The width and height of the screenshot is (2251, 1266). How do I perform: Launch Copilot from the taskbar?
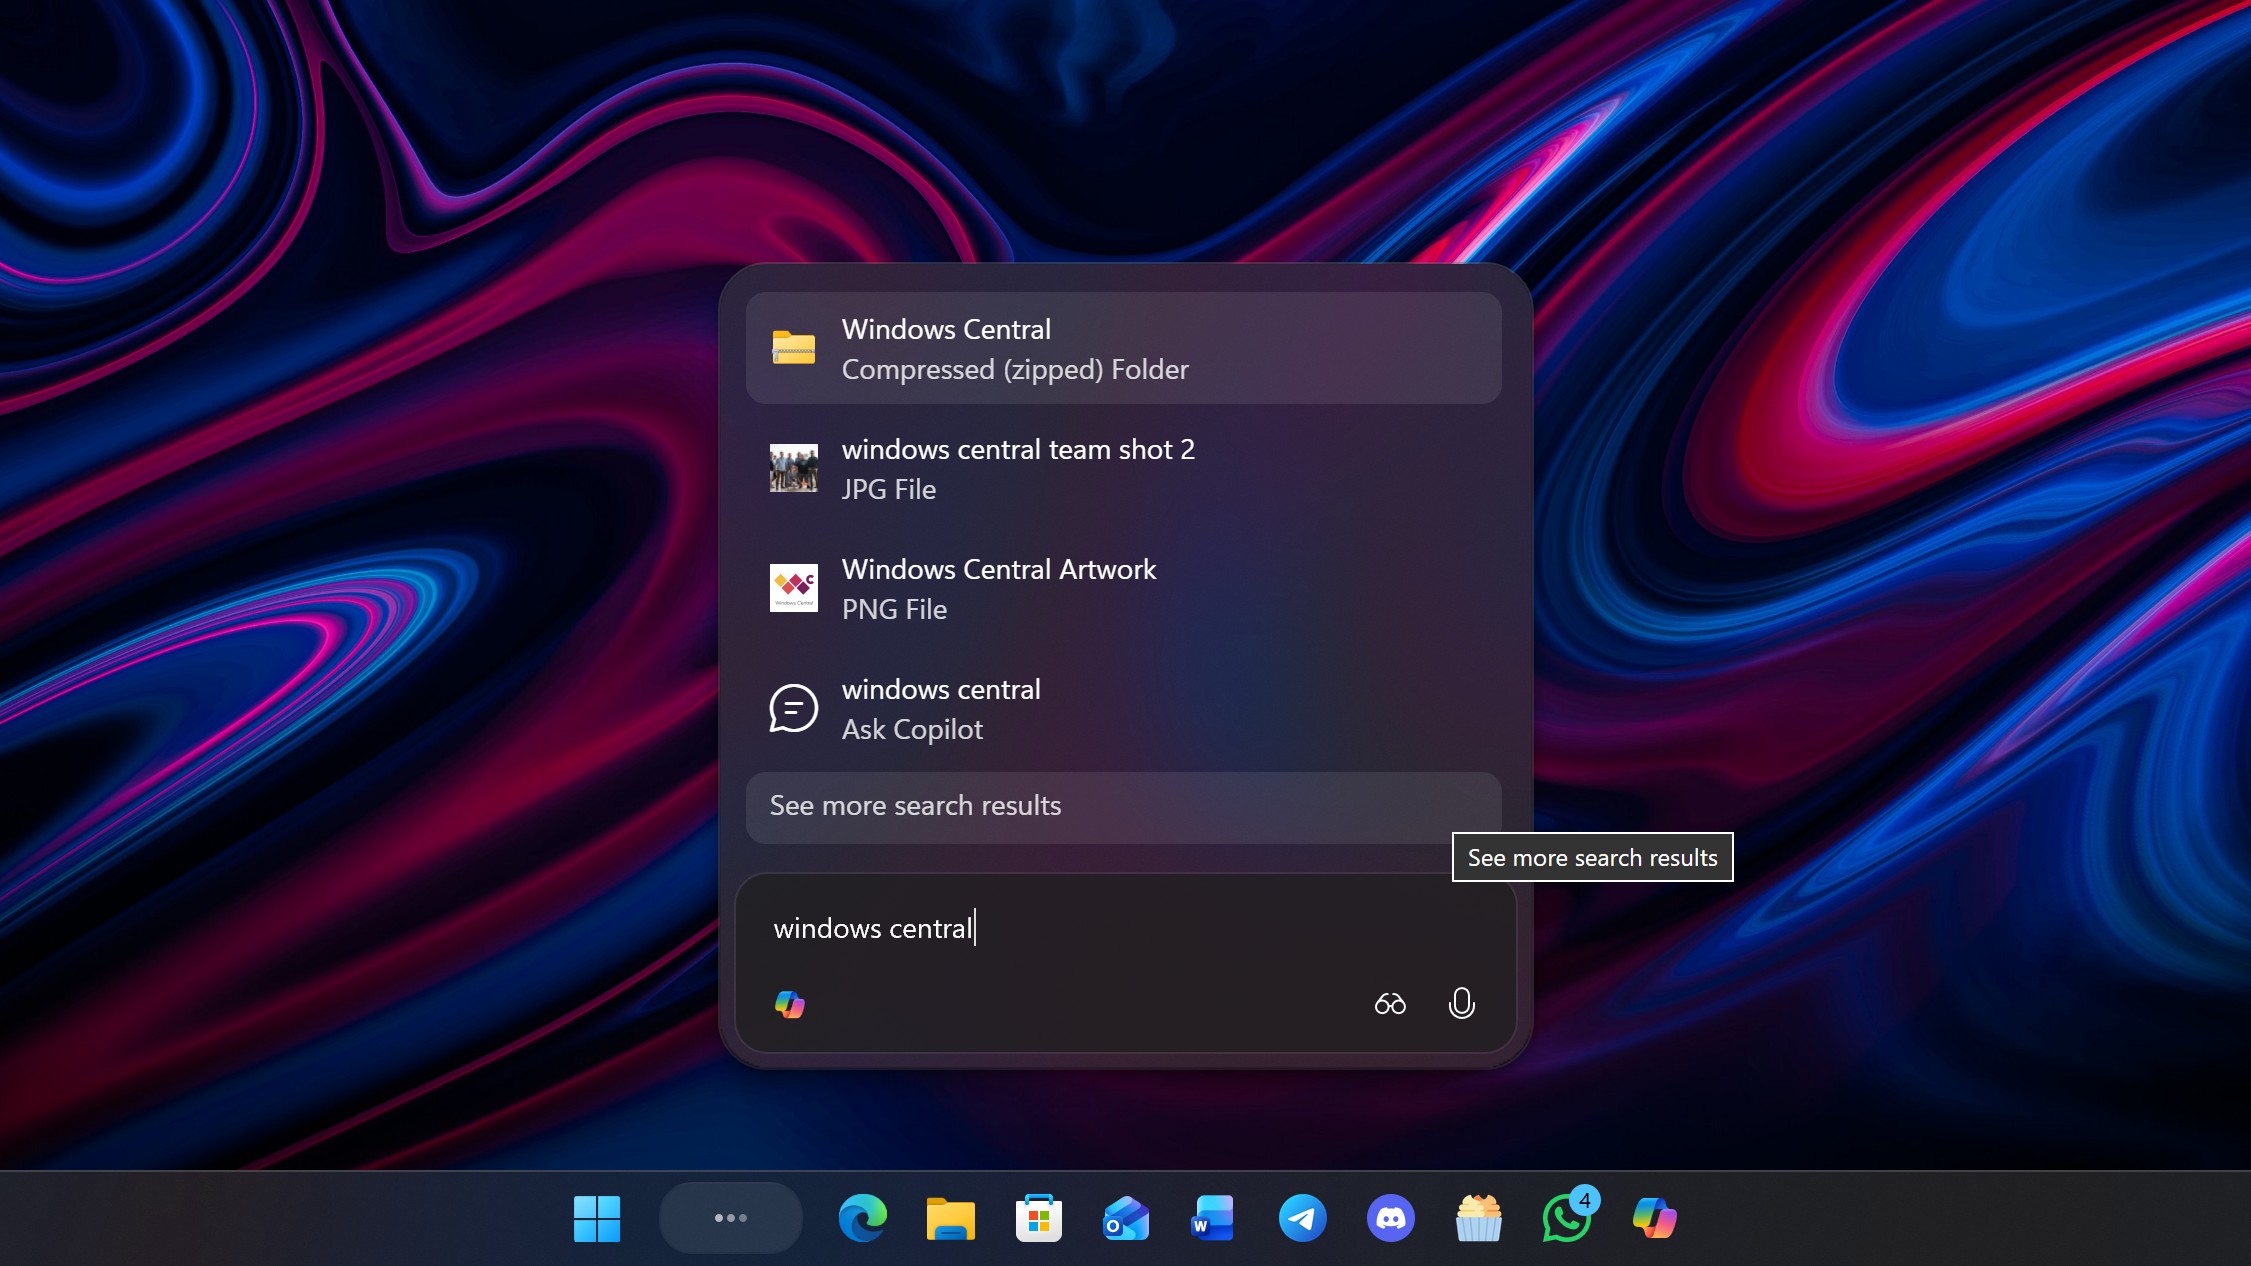coord(1655,1218)
